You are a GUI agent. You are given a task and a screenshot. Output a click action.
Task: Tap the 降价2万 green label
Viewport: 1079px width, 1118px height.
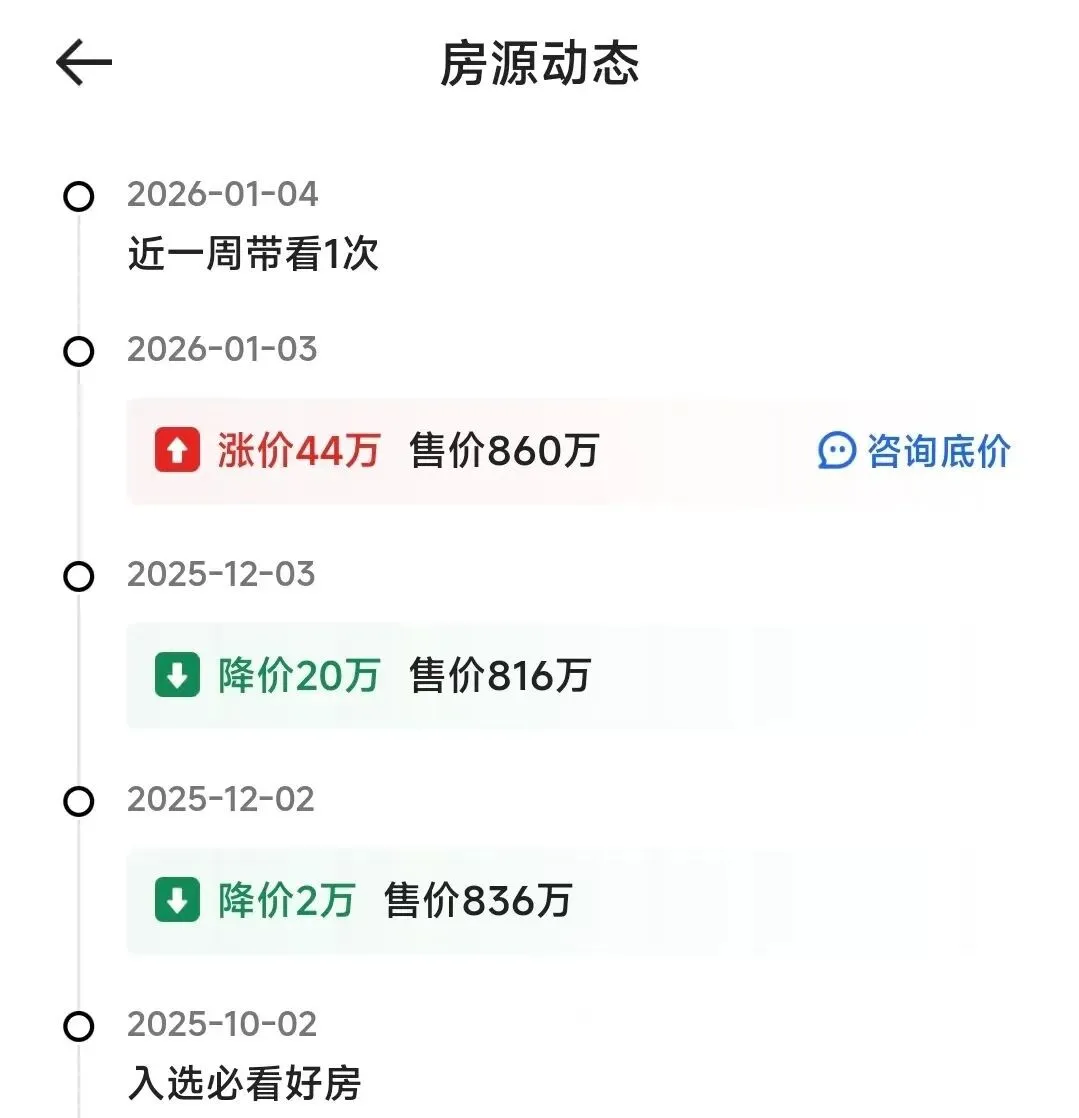click(x=286, y=901)
